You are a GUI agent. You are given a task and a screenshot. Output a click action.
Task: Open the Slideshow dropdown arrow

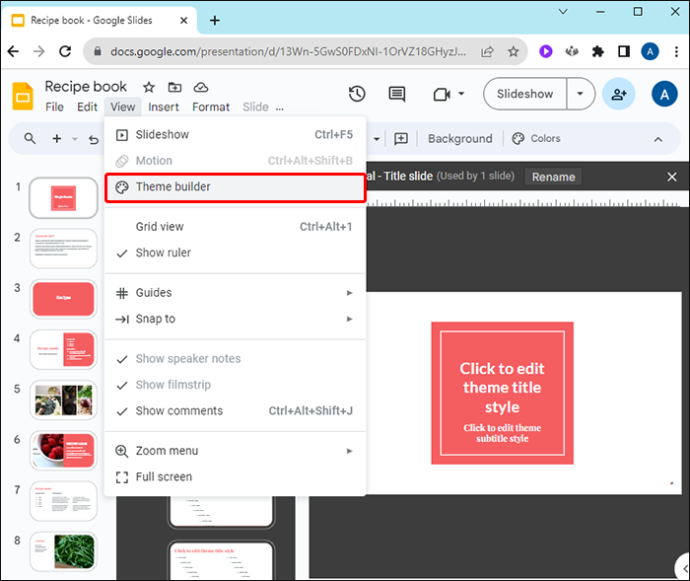[x=580, y=94]
